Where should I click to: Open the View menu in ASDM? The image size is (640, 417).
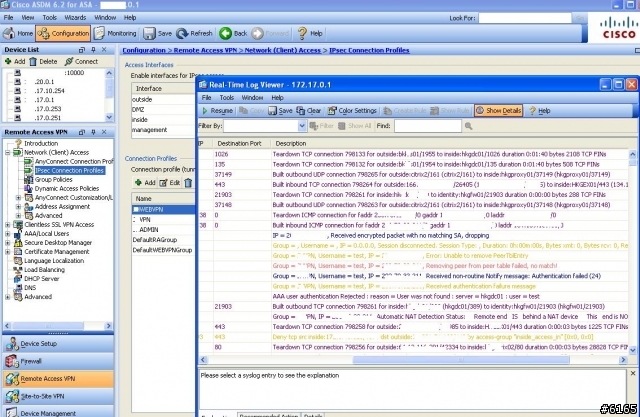point(28,18)
